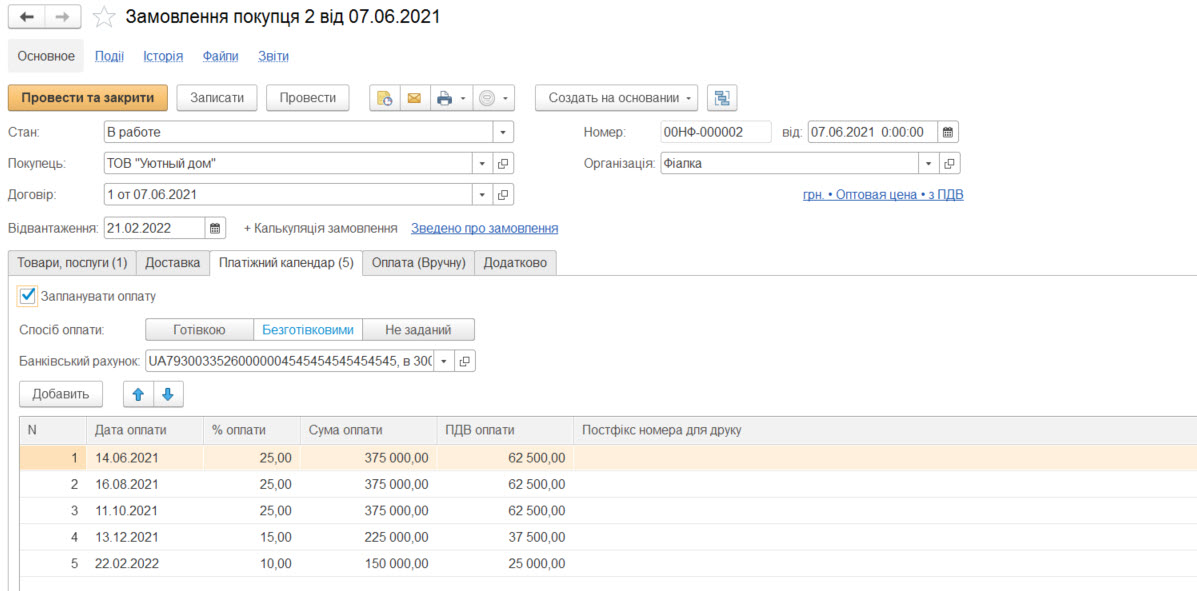Click the printer icon
Viewport: 1197px width, 591px height.
tap(442, 98)
